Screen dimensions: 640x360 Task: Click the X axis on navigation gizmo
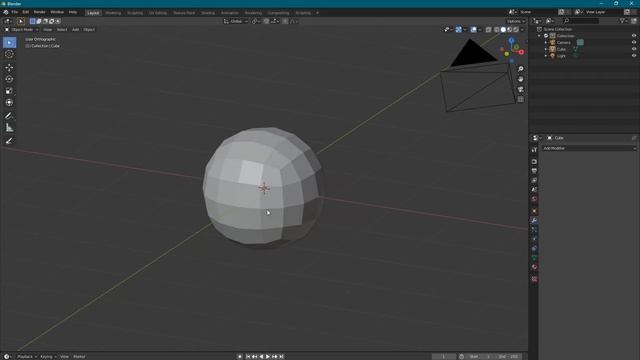[521, 52]
